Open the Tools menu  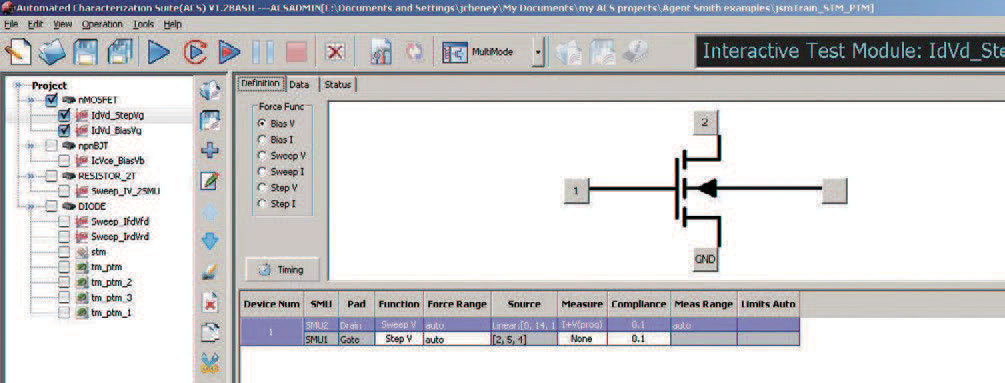(144, 24)
